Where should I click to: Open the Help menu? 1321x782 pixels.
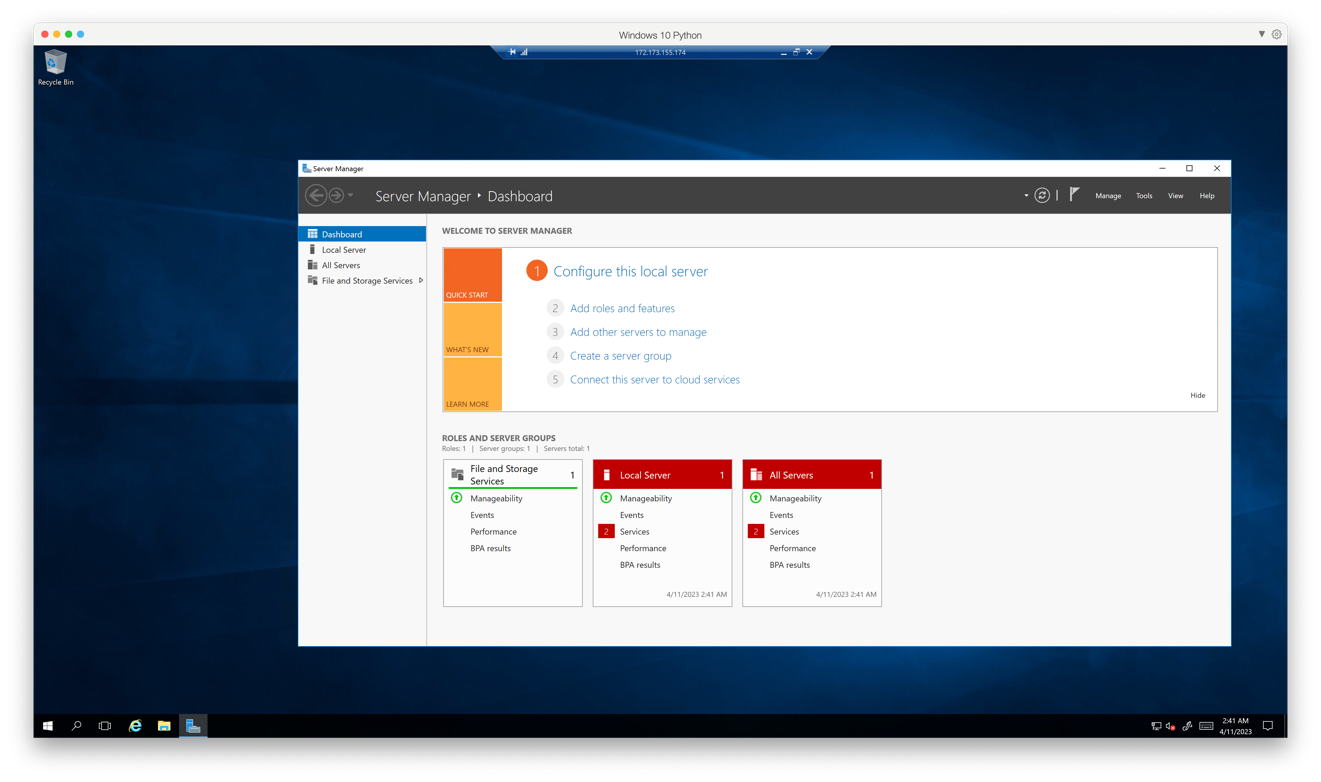[1207, 196]
